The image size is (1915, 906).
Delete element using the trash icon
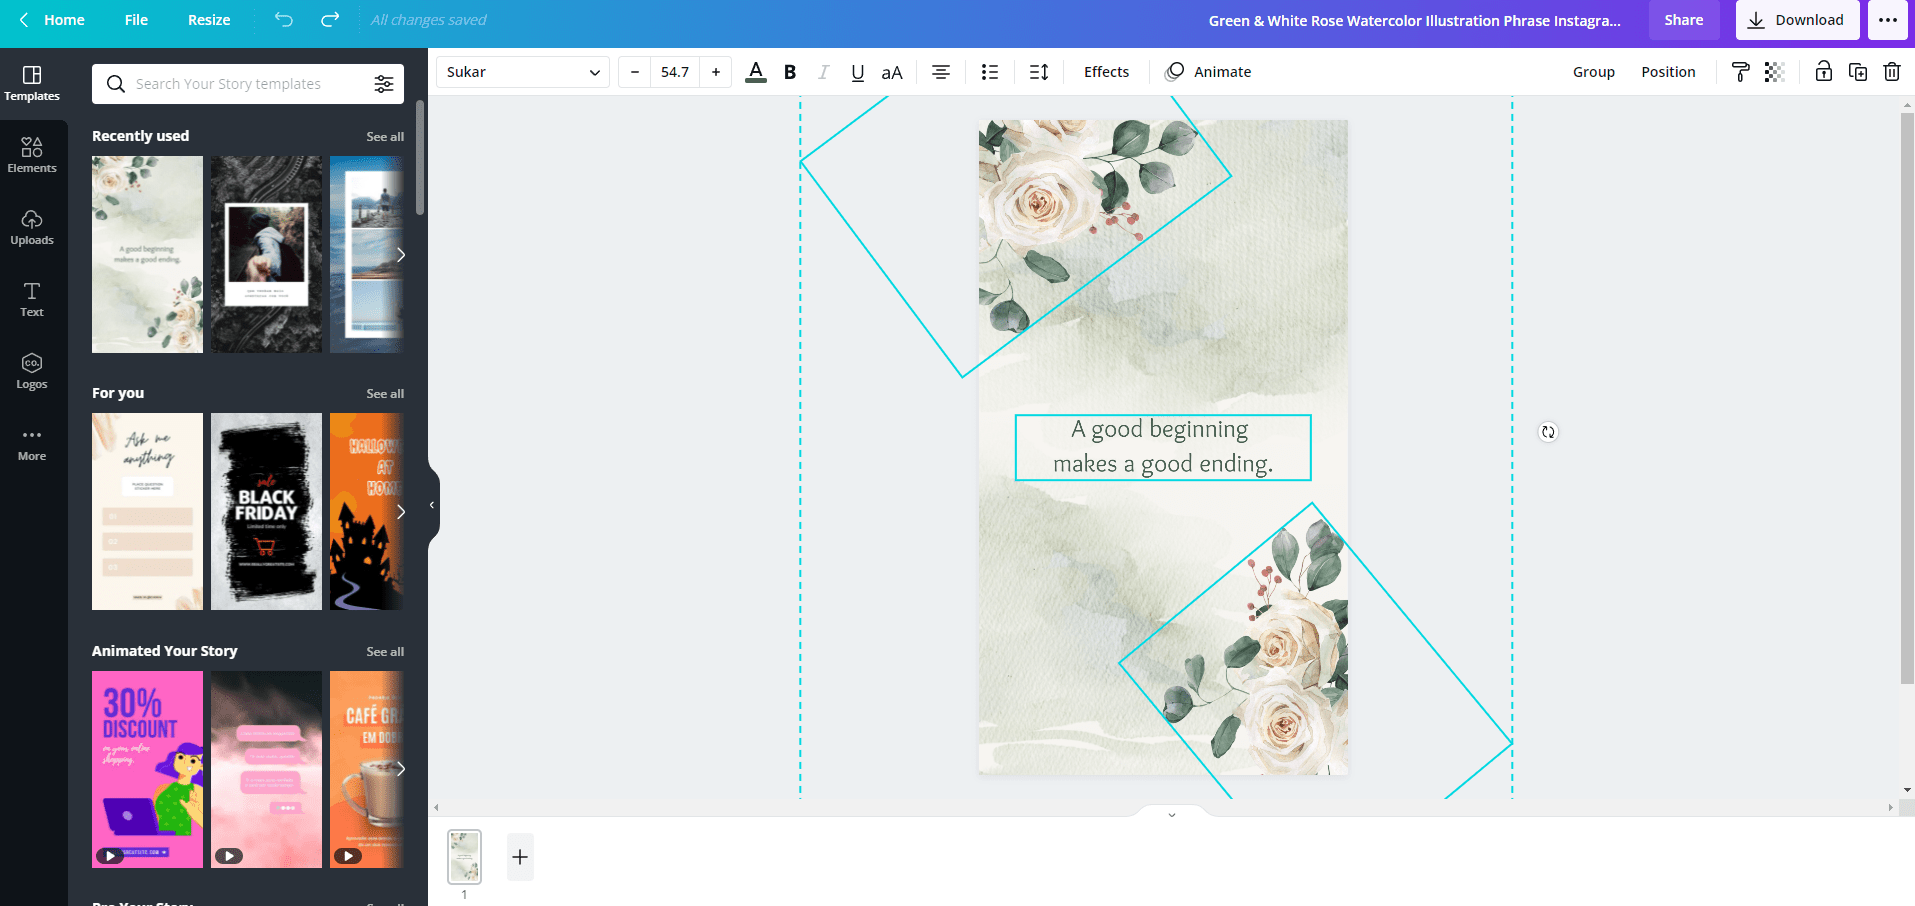point(1892,71)
